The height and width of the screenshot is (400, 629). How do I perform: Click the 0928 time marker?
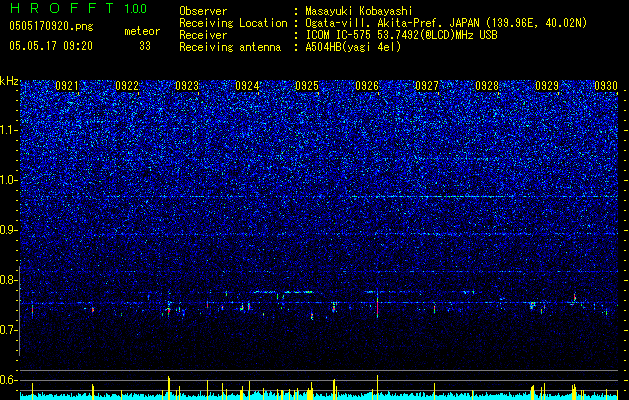[487, 86]
